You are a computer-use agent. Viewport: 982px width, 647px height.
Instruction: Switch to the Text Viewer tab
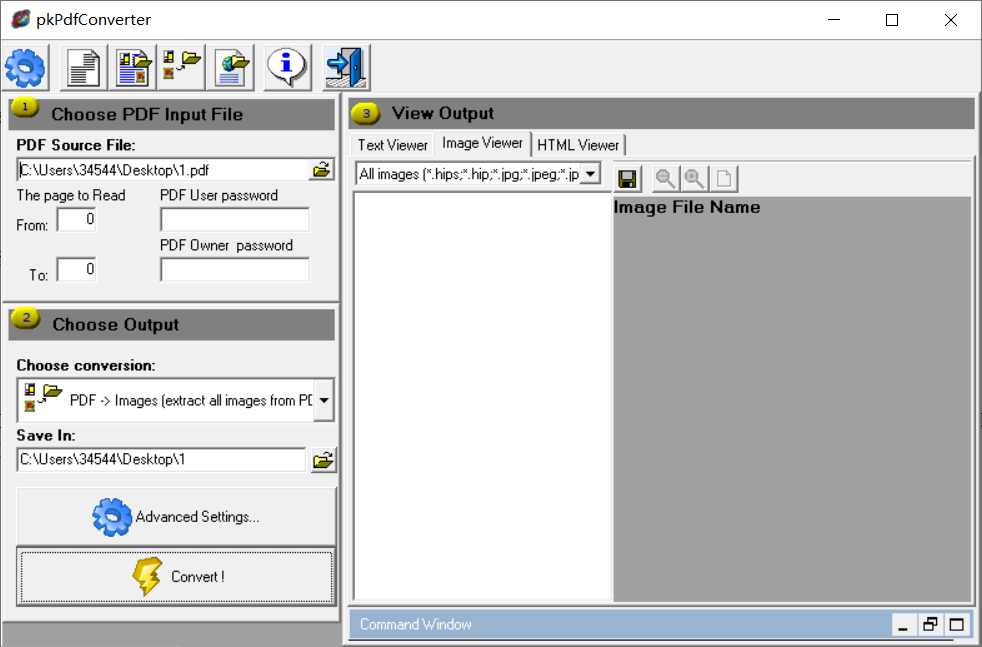click(x=393, y=145)
